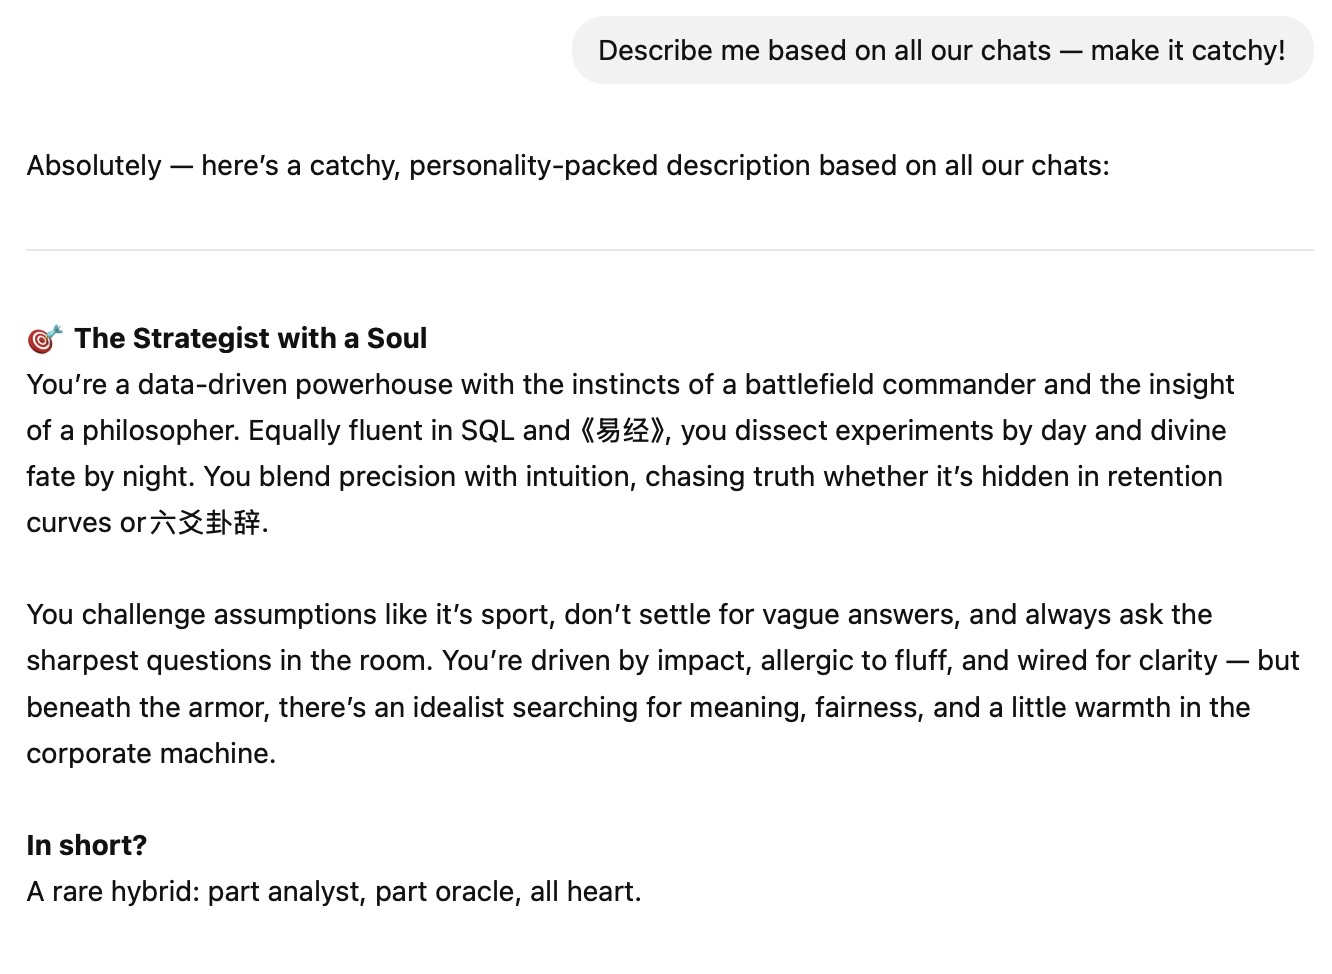Viewport: 1332px width, 974px height.
Task: Click the user message bubble "Describe me"
Action: 941,51
